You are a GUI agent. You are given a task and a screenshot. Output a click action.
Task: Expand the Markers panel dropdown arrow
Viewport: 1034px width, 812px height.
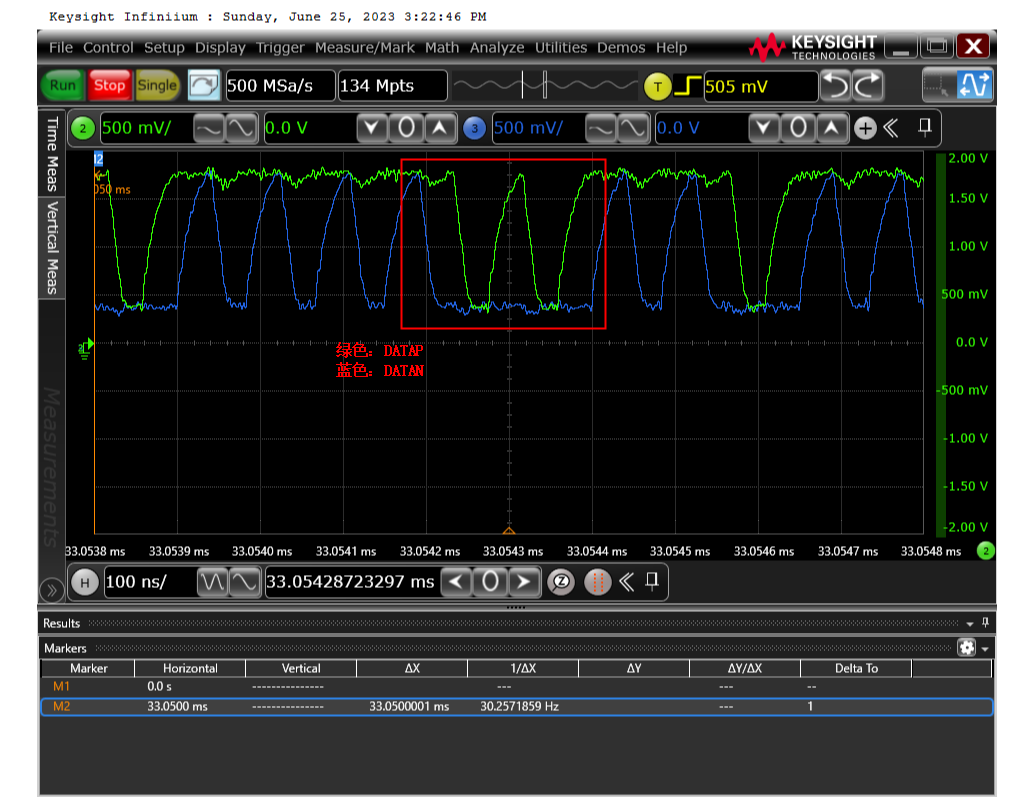click(x=986, y=649)
